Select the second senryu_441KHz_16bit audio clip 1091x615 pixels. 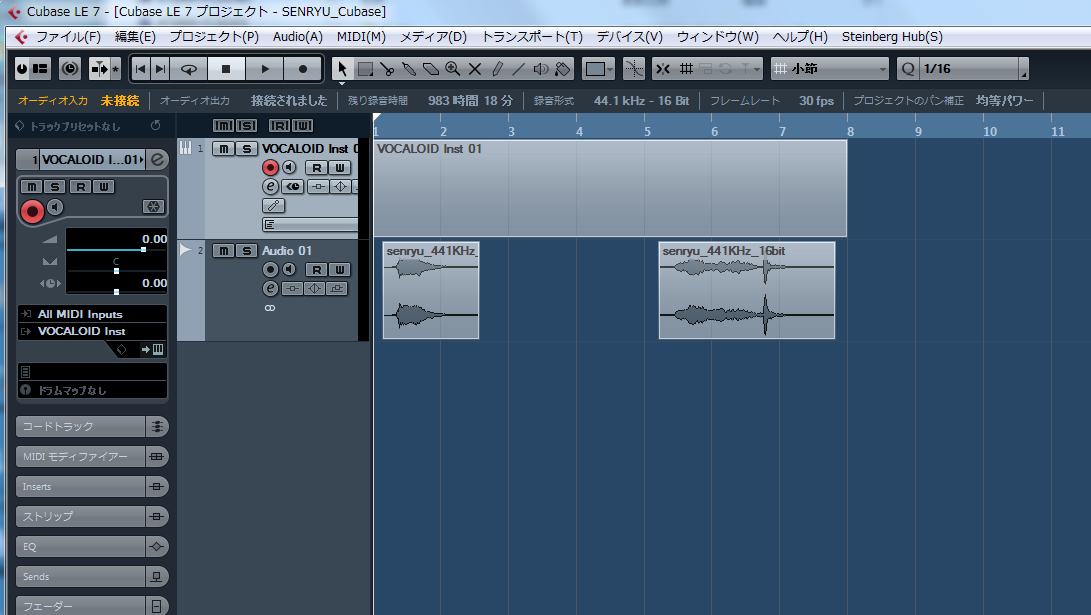click(x=747, y=290)
